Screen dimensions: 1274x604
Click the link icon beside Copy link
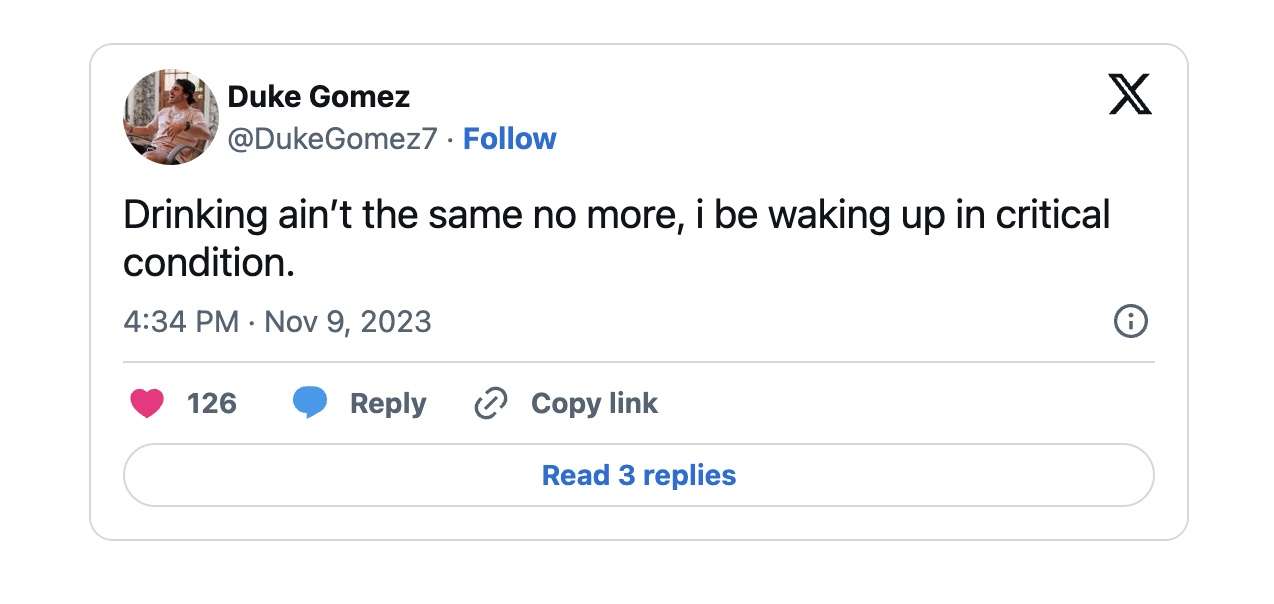click(x=489, y=403)
